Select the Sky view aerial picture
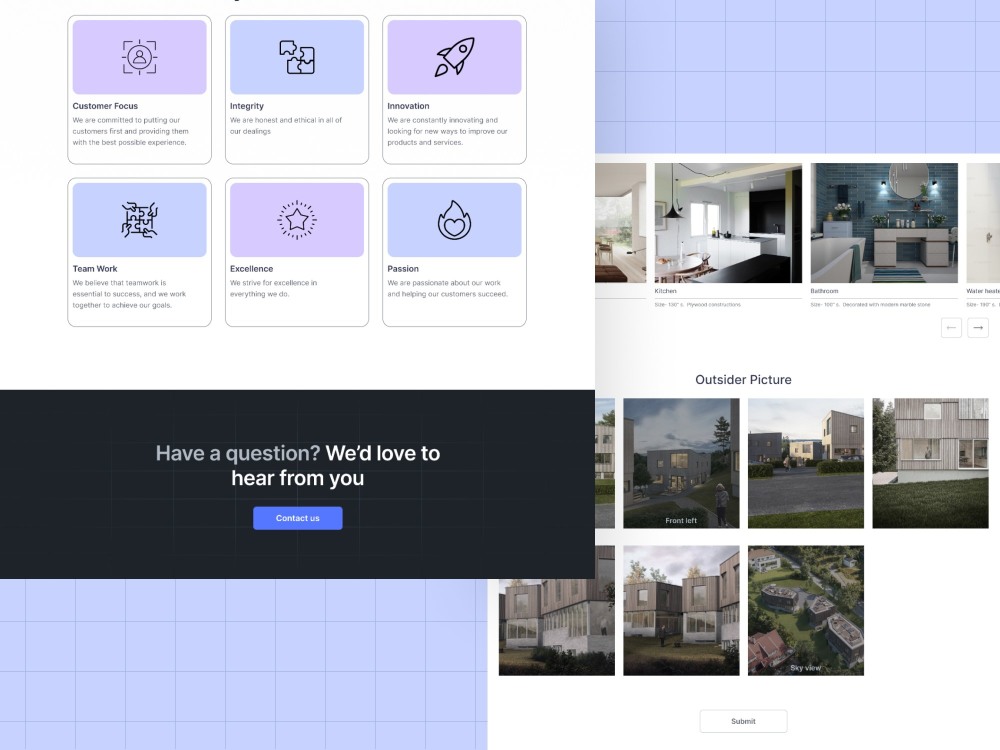This screenshot has width=1000, height=750. [x=805, y=610]
